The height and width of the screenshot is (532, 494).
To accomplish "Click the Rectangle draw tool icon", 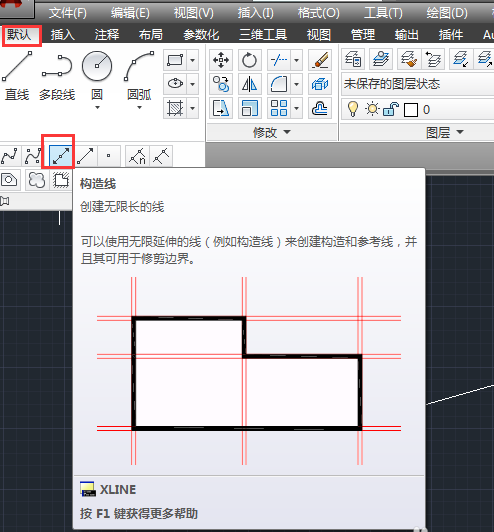I will tap(175, 60).
